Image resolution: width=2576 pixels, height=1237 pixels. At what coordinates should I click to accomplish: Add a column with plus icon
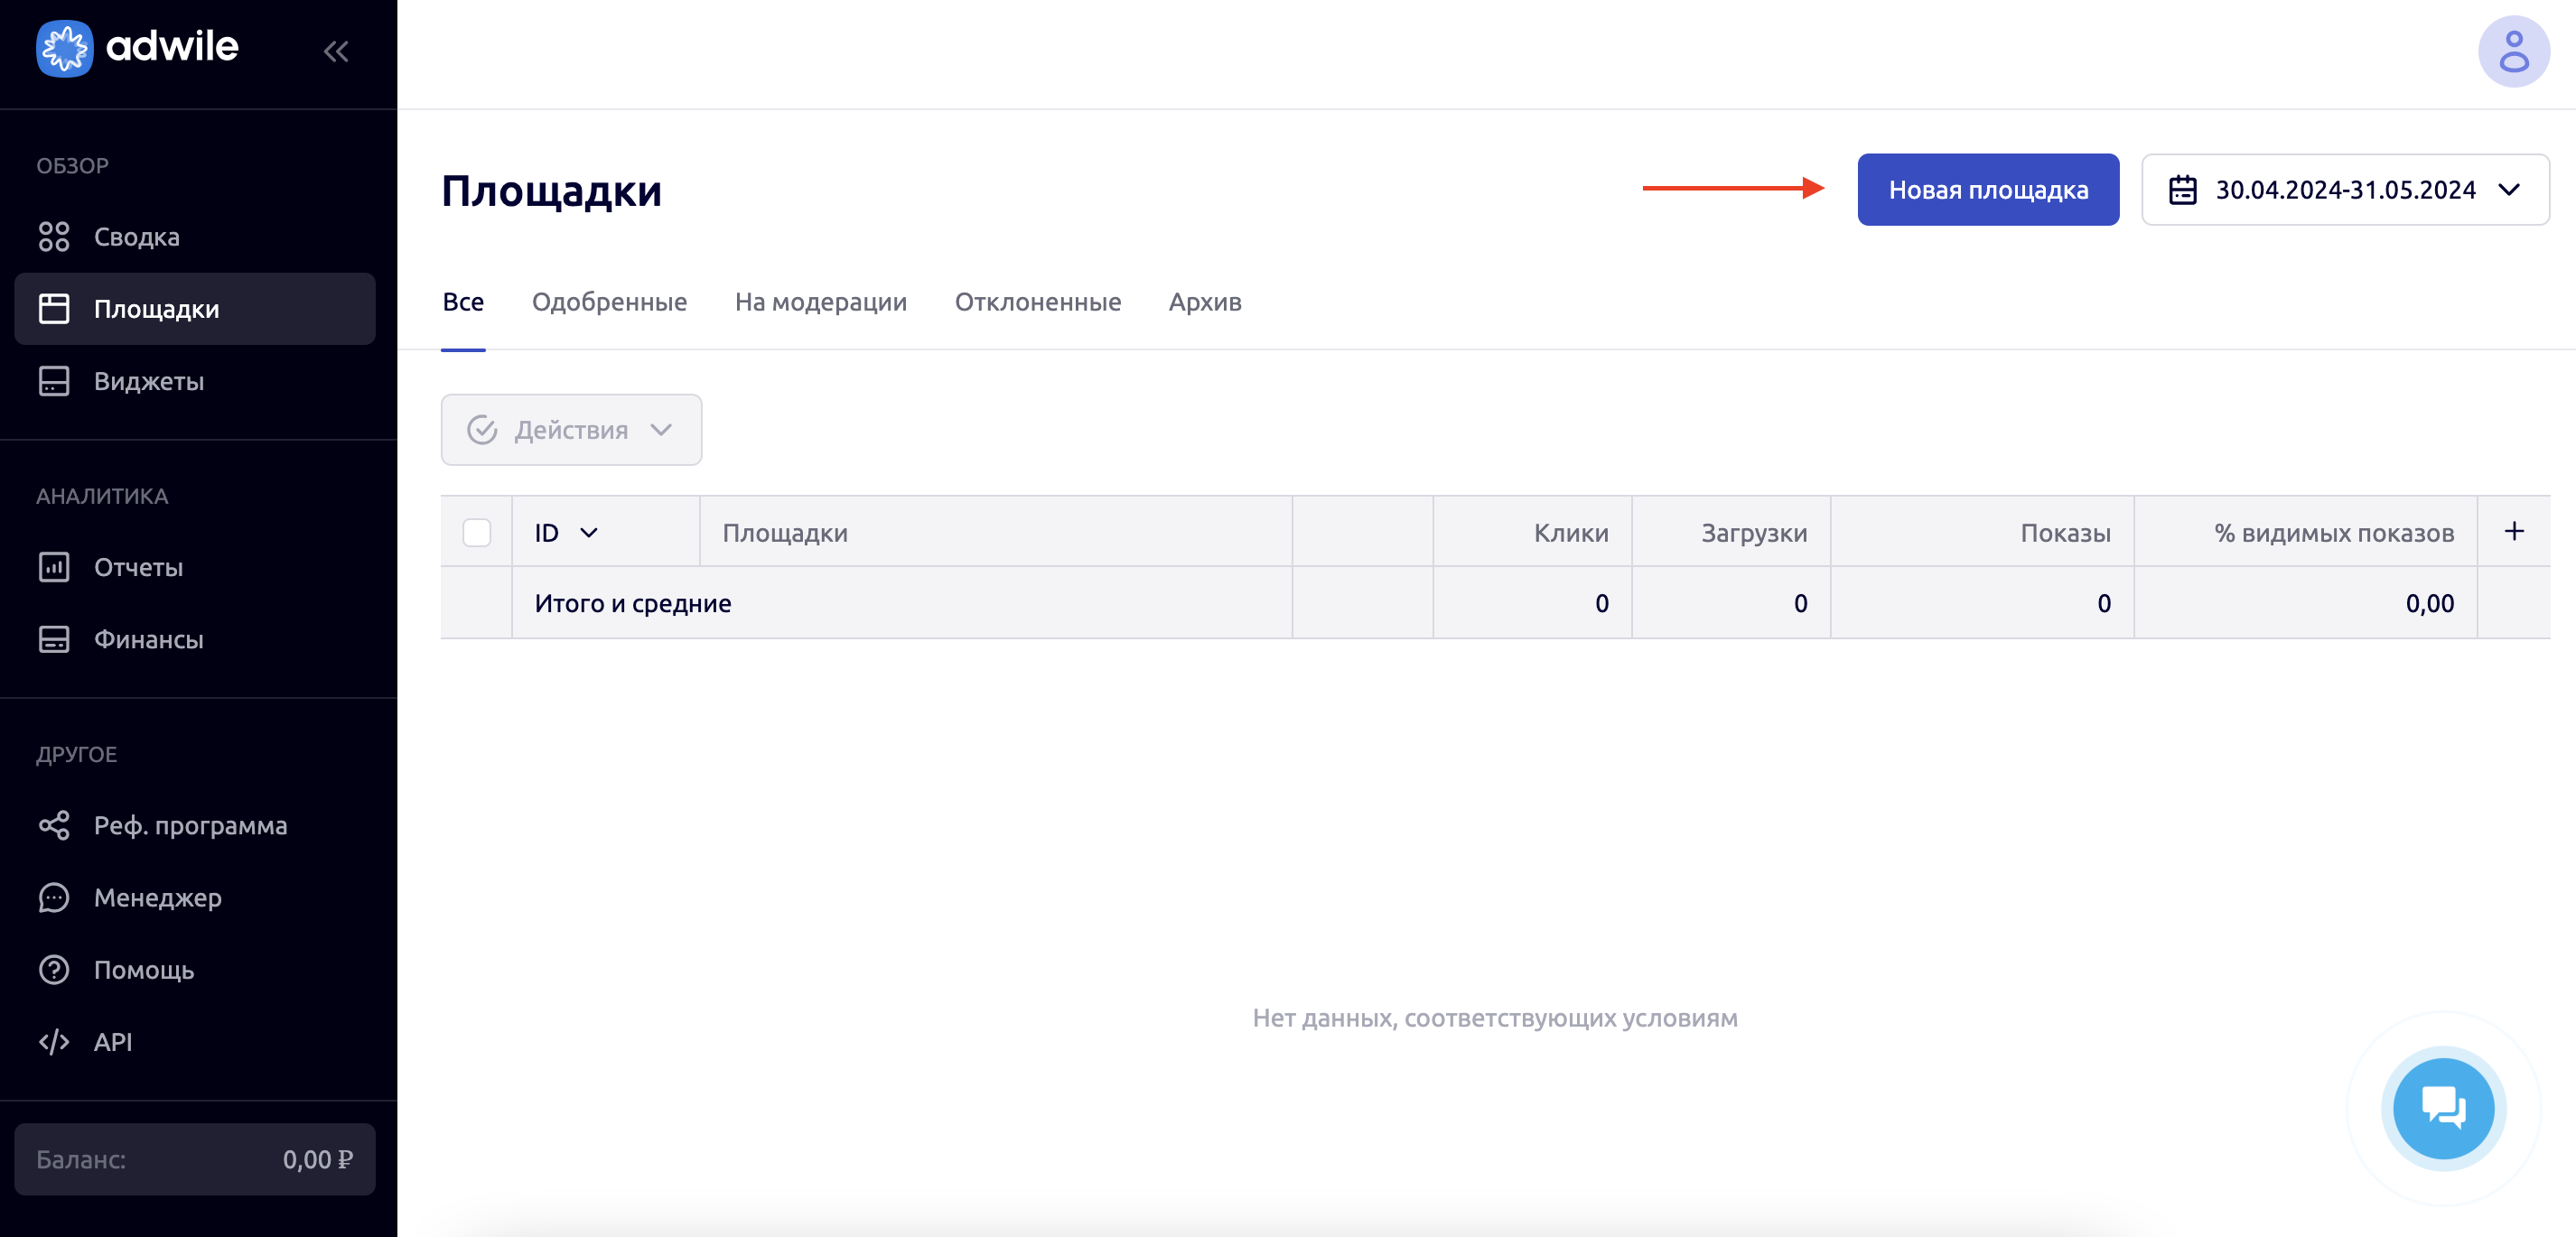click(x=2514, y=531)
